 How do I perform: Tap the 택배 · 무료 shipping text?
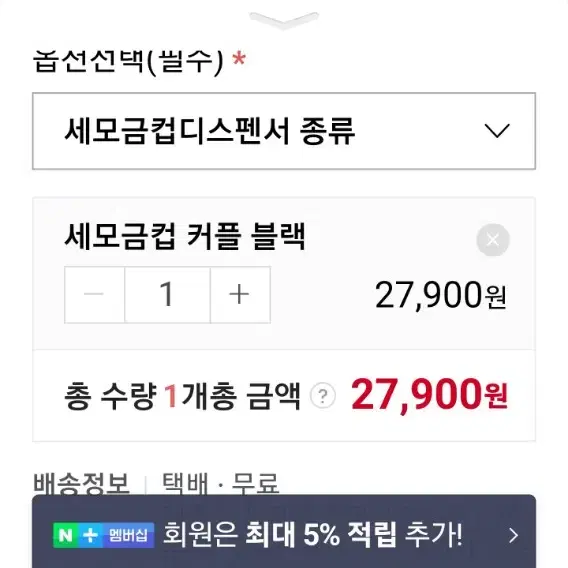pos(220,483)
